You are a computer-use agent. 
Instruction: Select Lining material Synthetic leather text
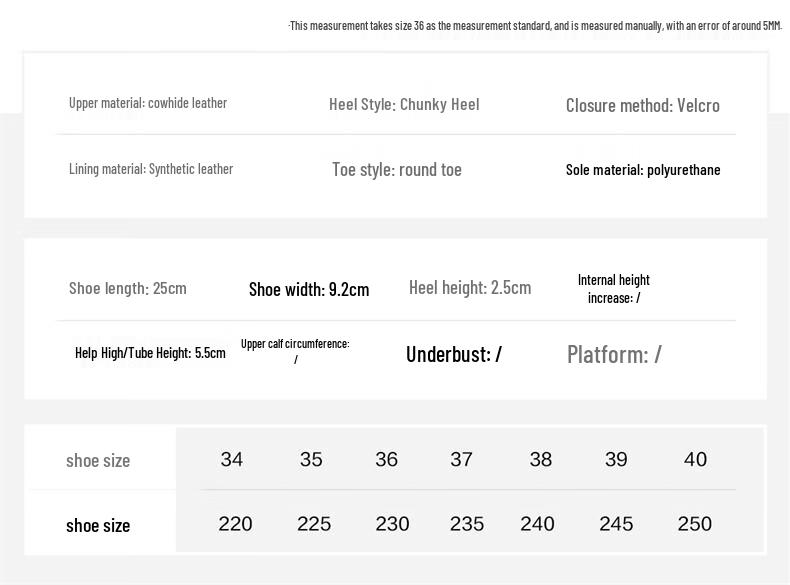pyautogui.click(x=151, y=169)
